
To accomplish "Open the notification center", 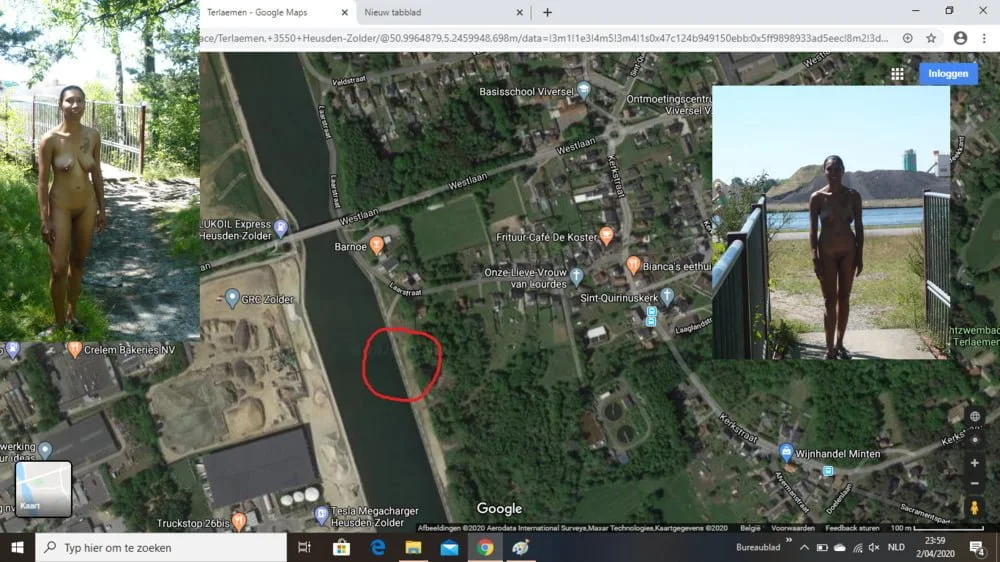I will click(x=977, y=547).
